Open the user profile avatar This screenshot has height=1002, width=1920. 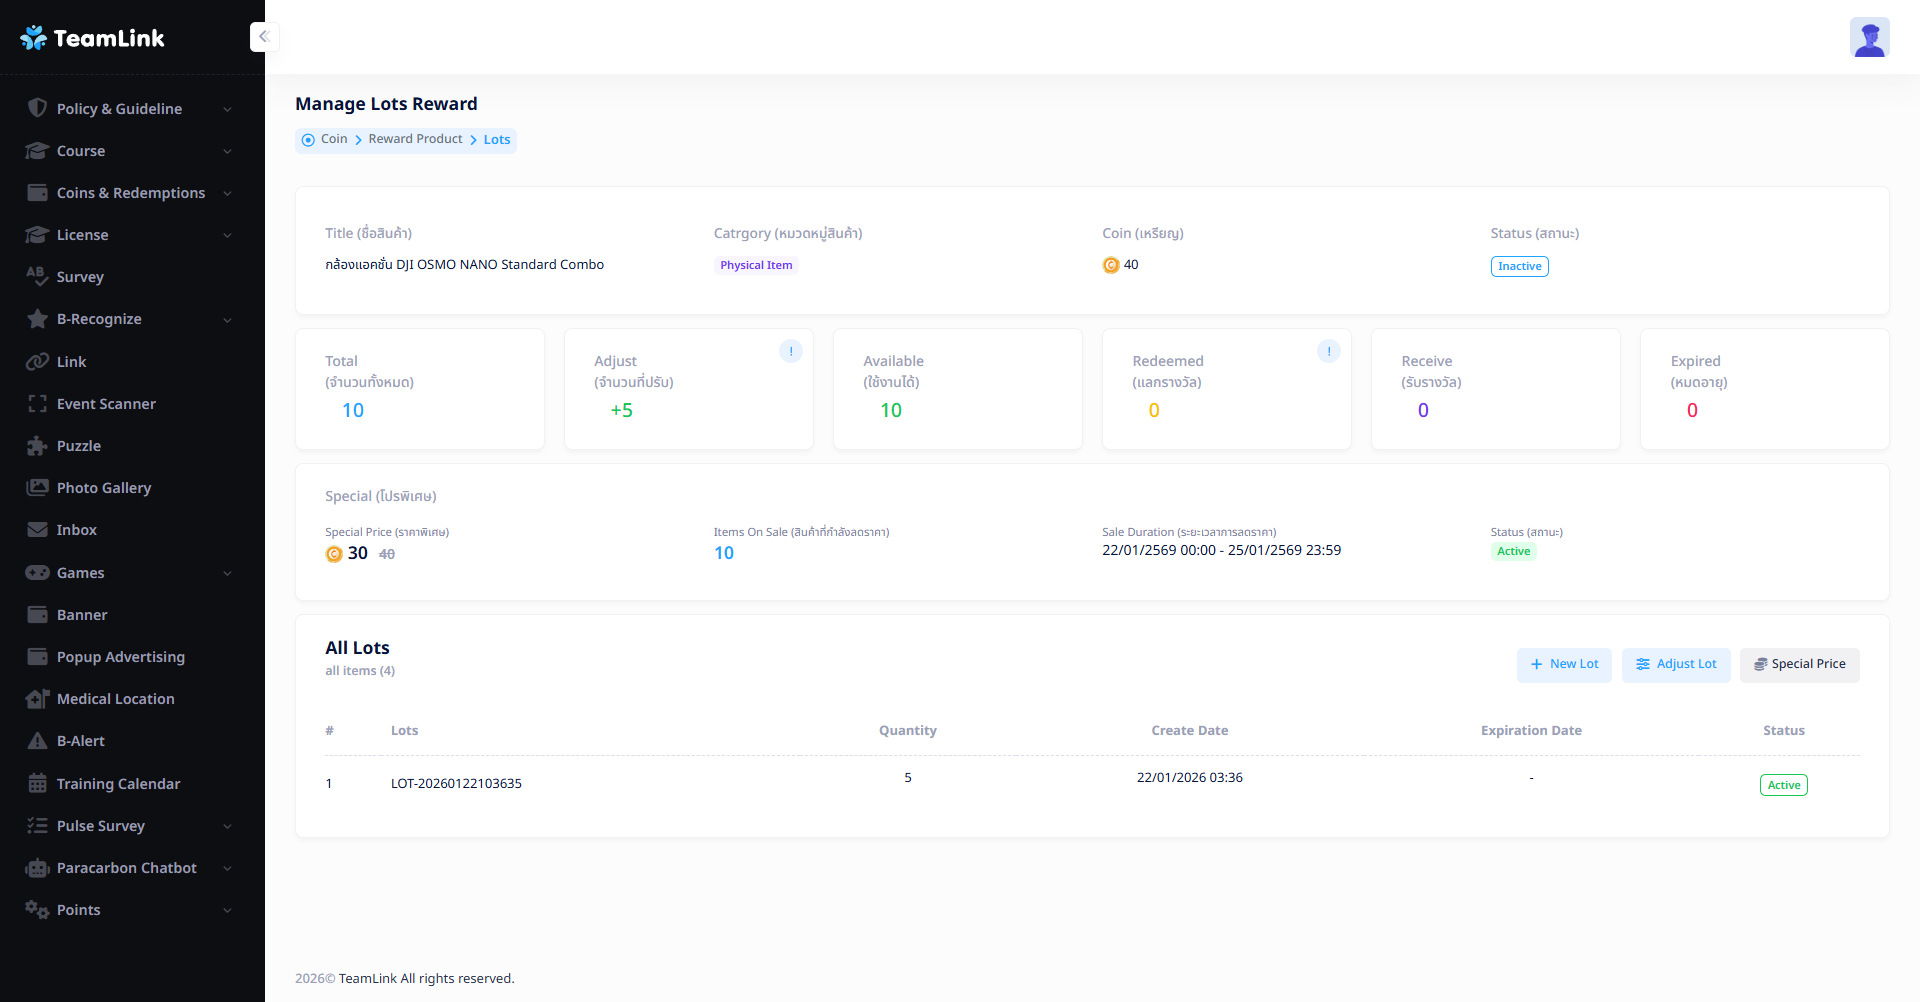(1868, 38)
